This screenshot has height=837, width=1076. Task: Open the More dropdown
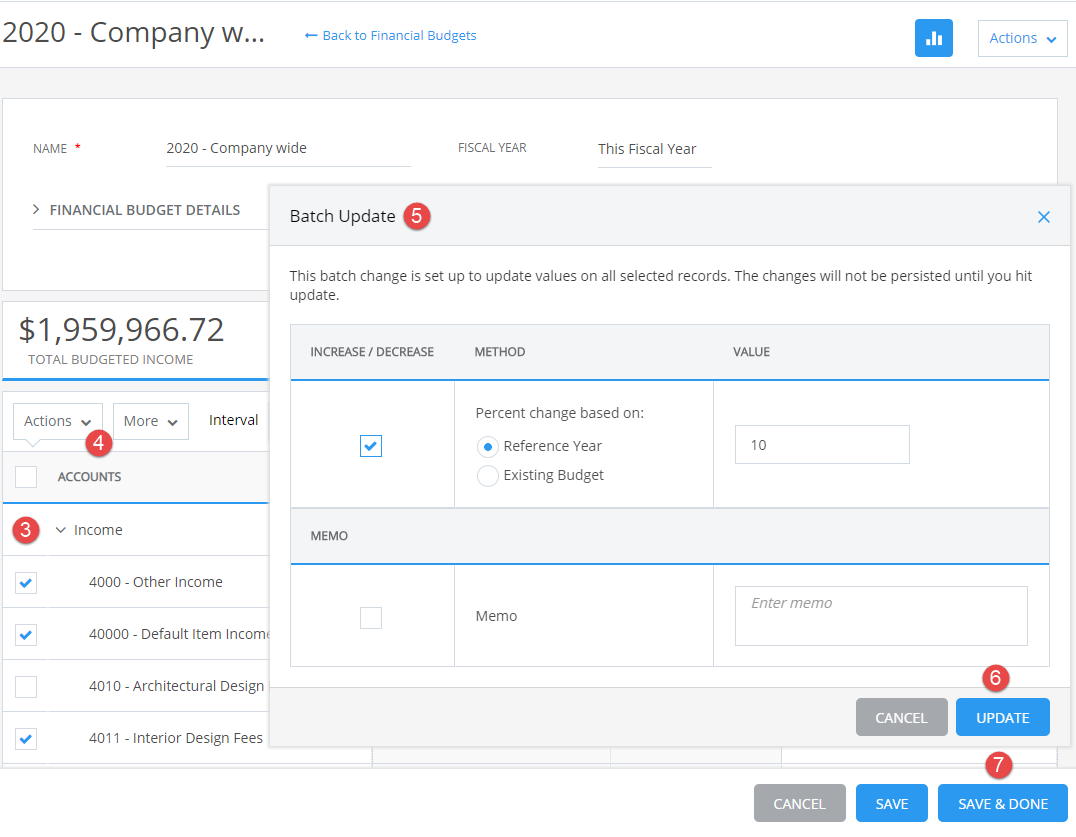(150, 421)
